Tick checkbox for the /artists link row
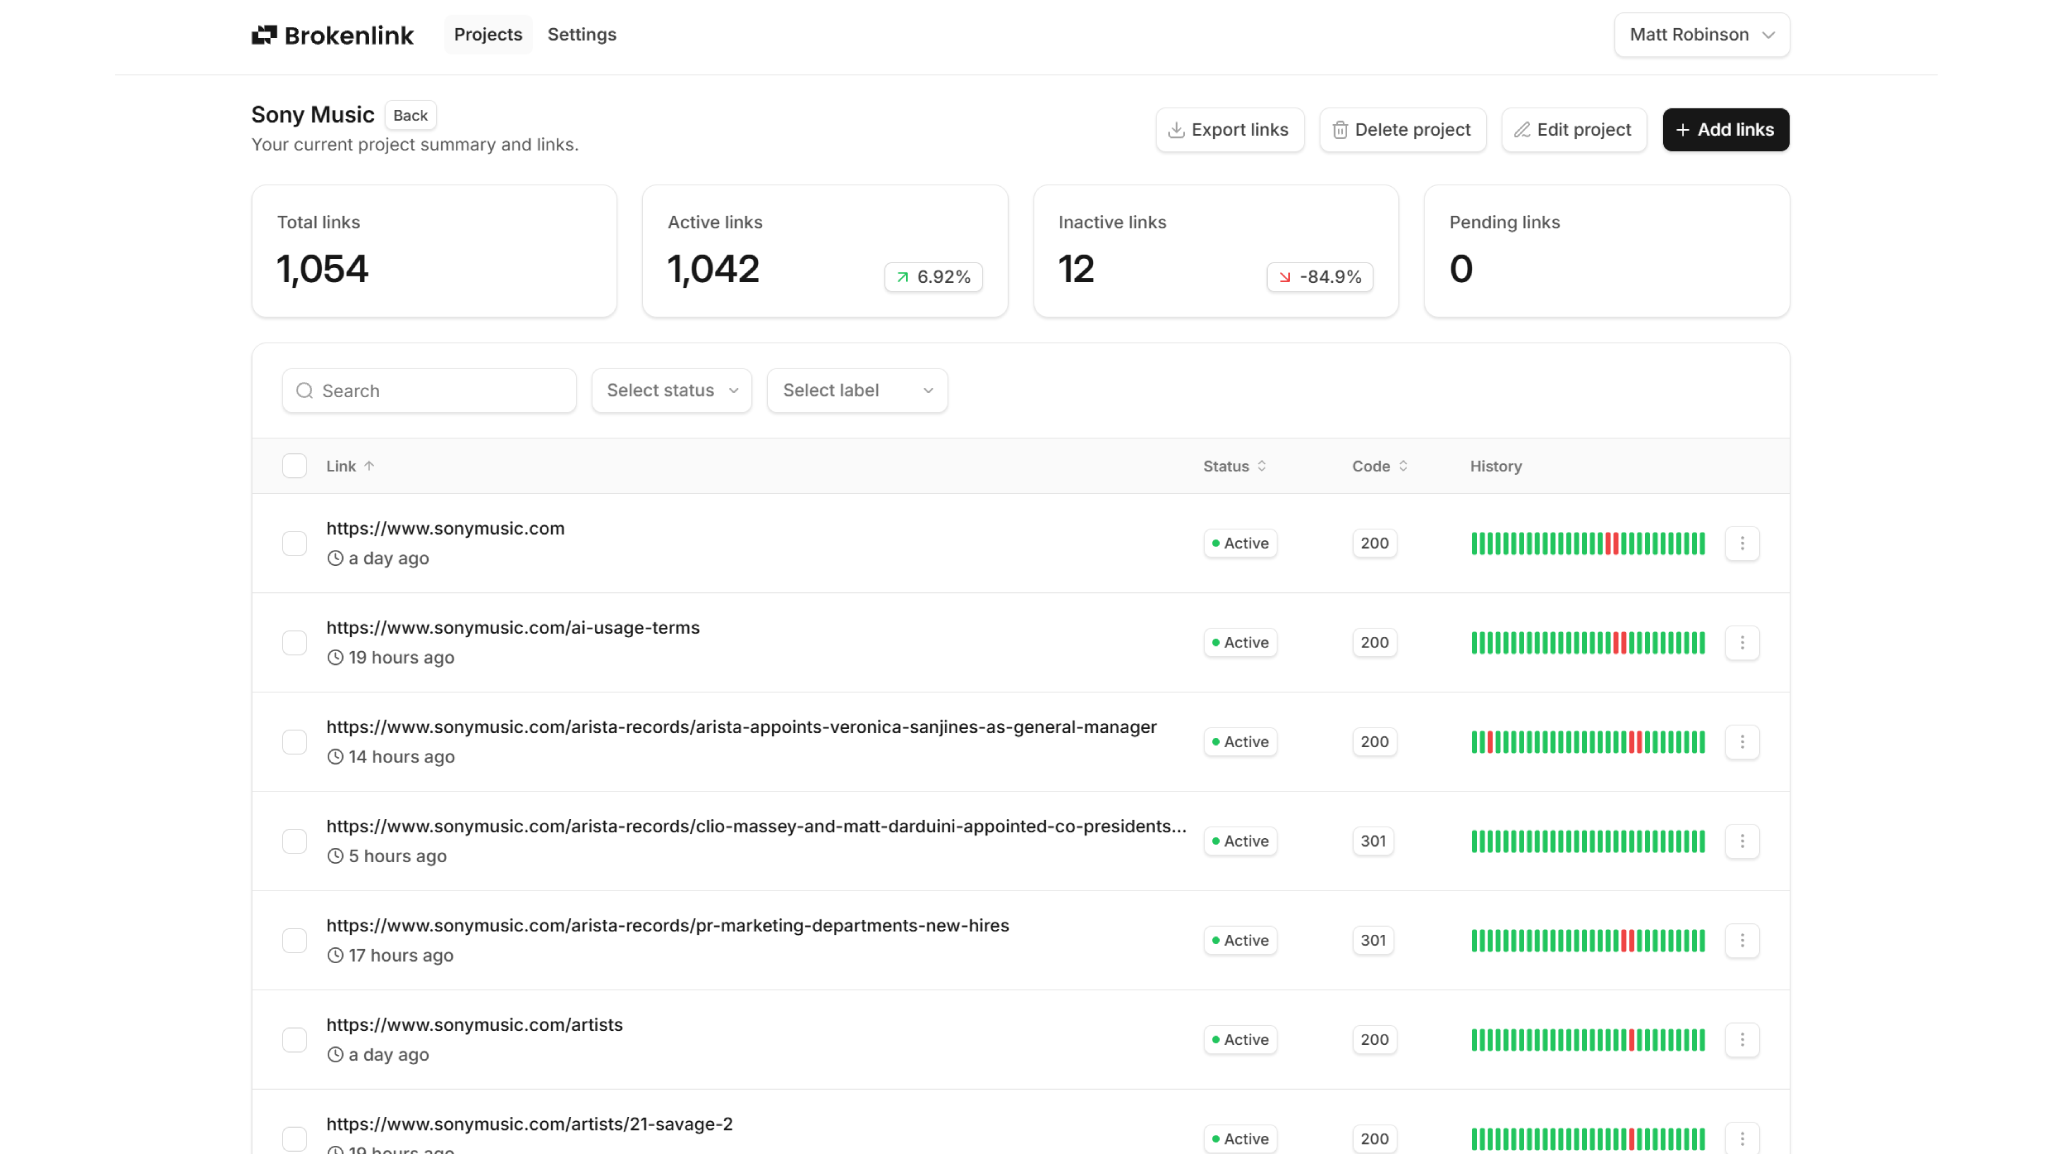 (294, 1040)
